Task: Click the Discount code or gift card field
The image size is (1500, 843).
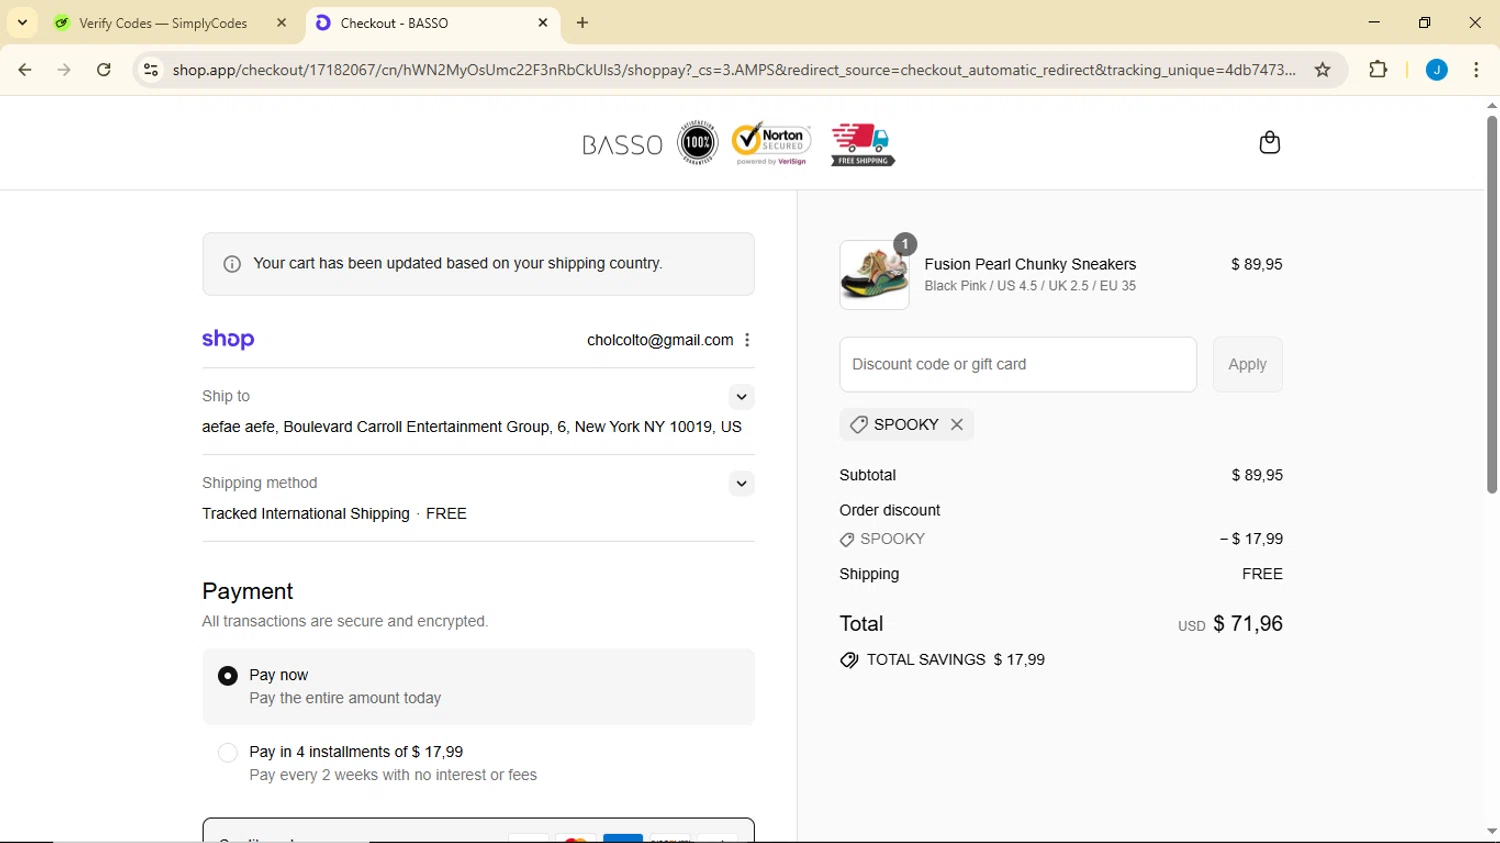Action: click(1018, 365)
